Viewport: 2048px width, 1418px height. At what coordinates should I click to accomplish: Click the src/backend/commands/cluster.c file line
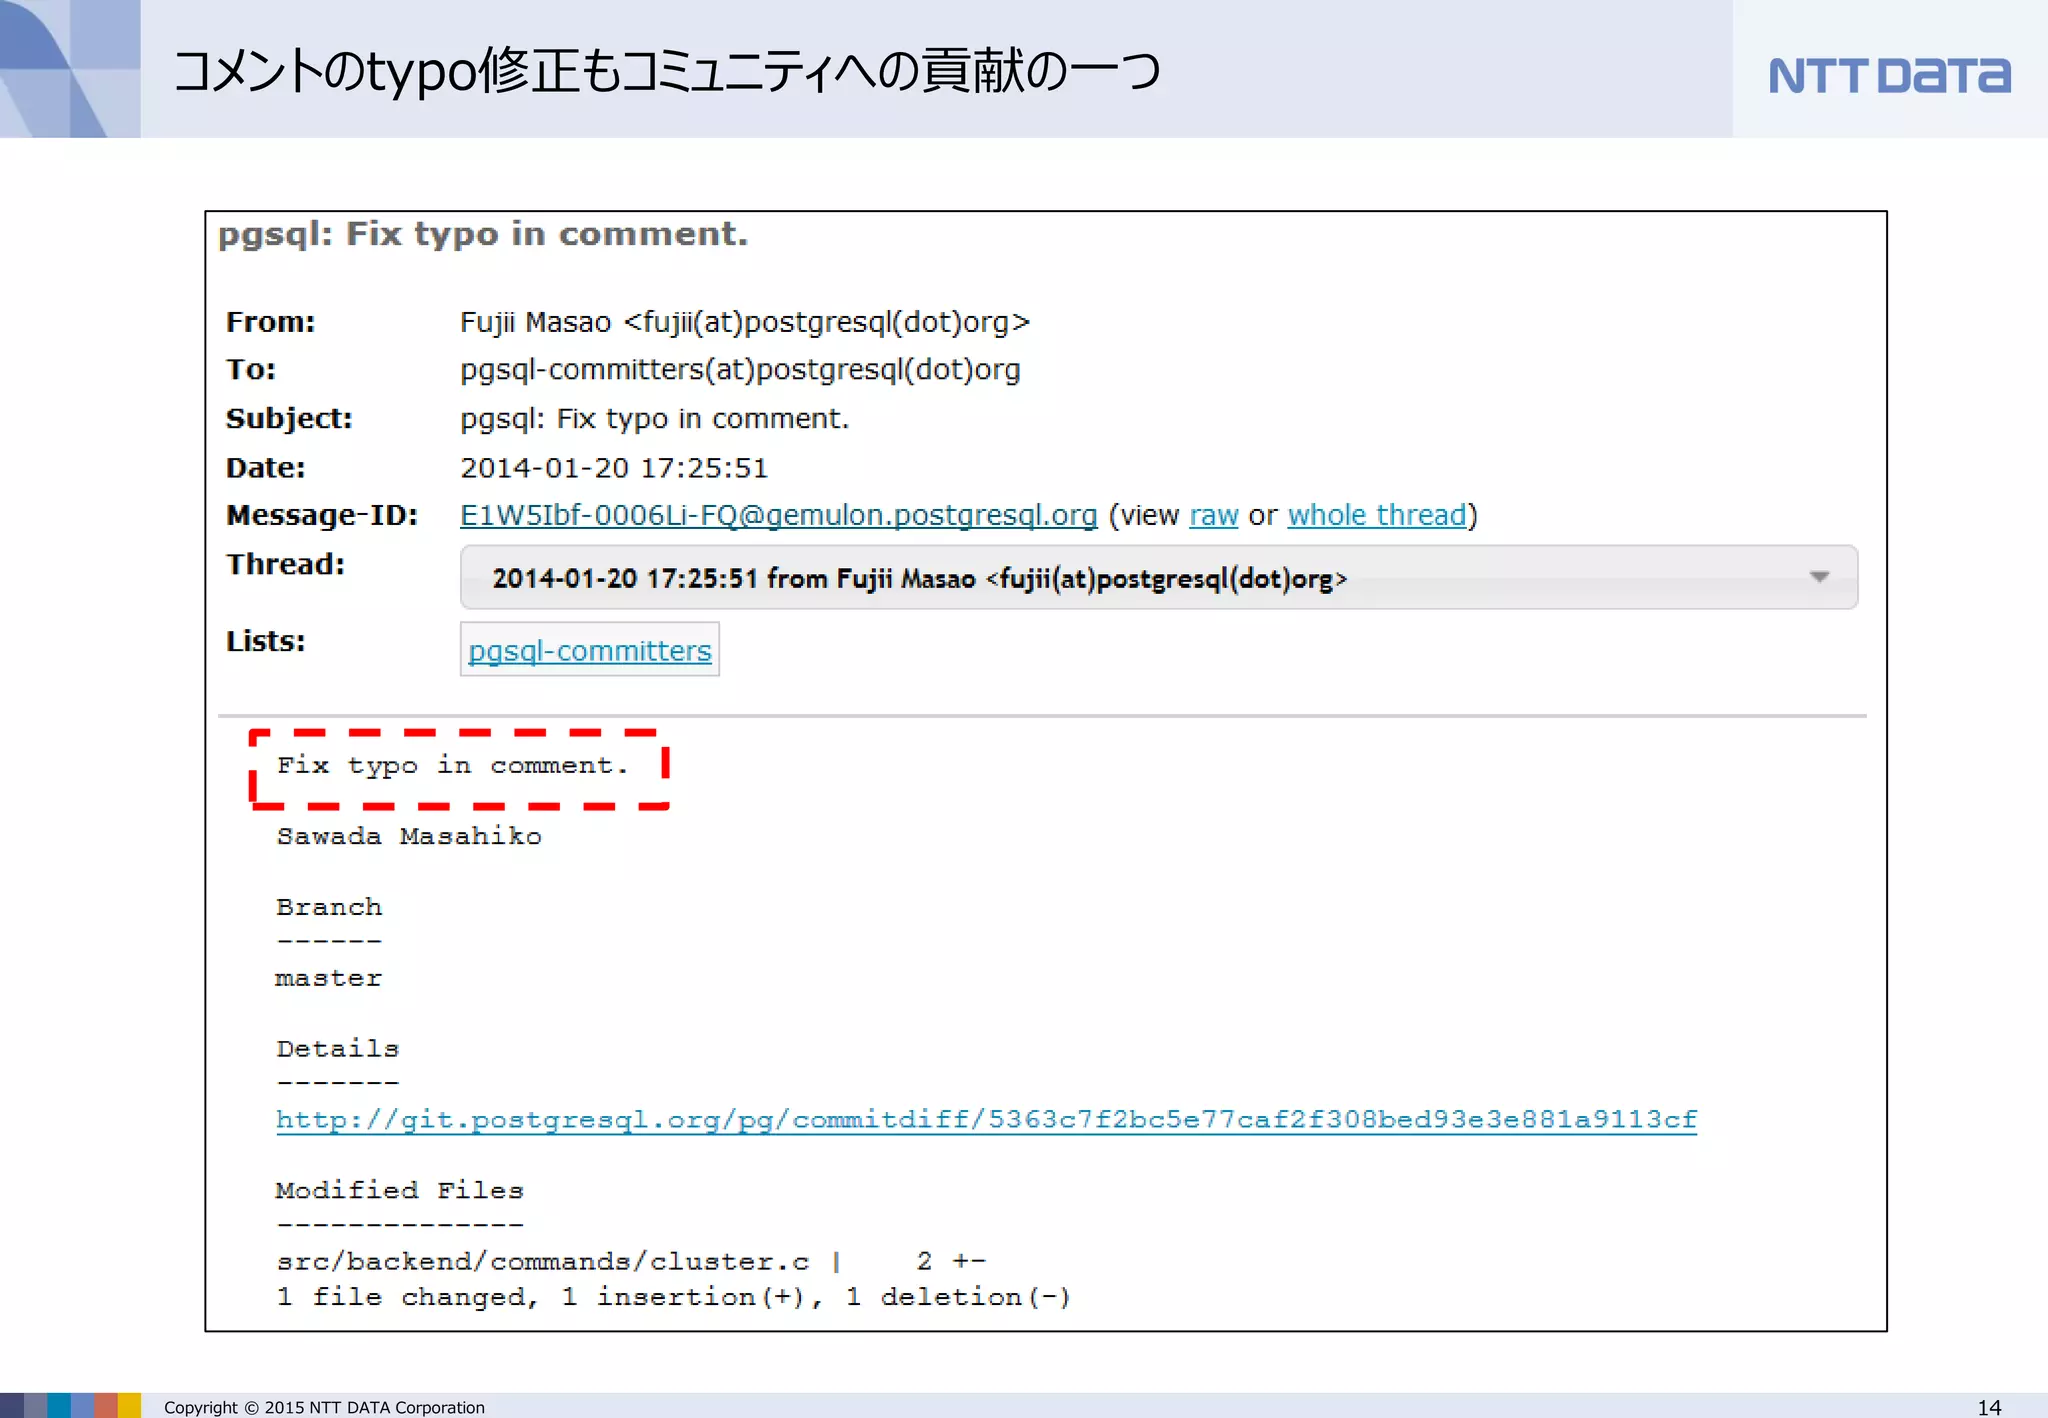click(x=630, y=1262)
